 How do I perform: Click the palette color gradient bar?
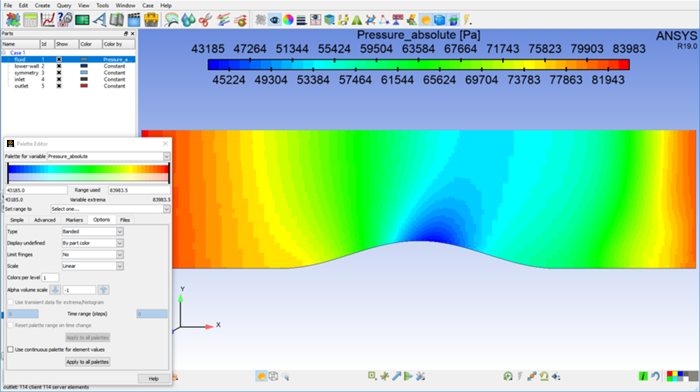88,173
